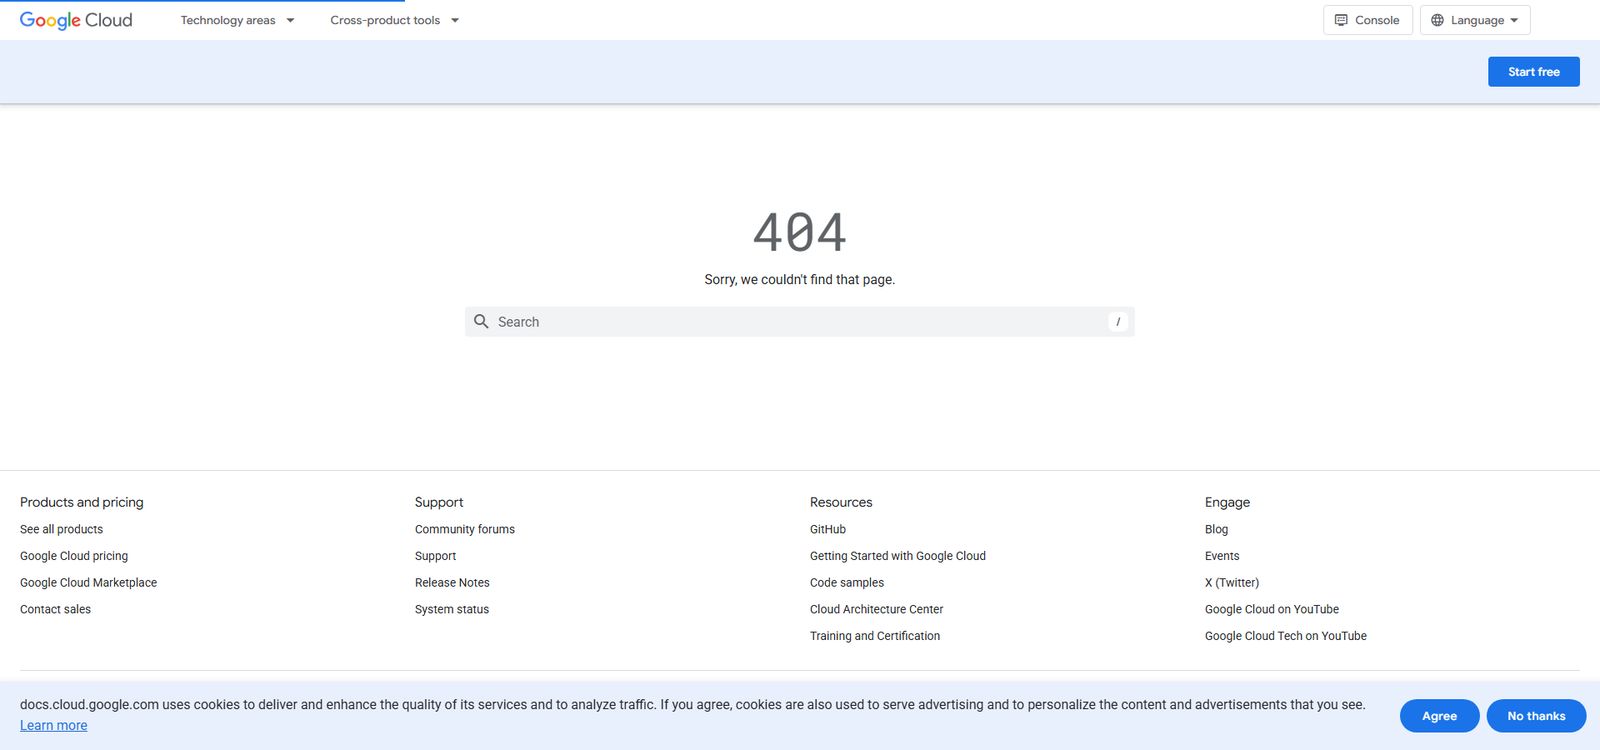Decline cookies with No thanks button
The width and height of the screenshot is (1600, 750).
pos(1536,716)
